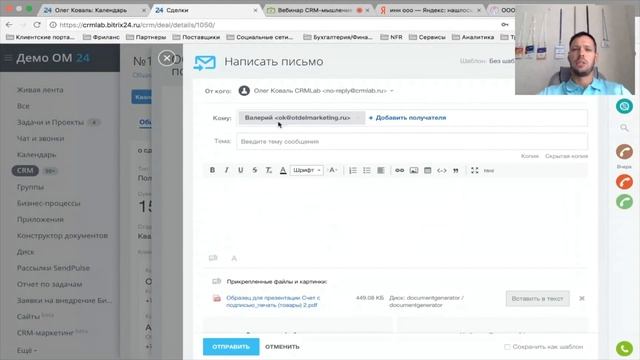Open the attached PDF invoice file
The height and width of the screenshot is (360, 640).
pyautogui.click(x=273, y=301)
